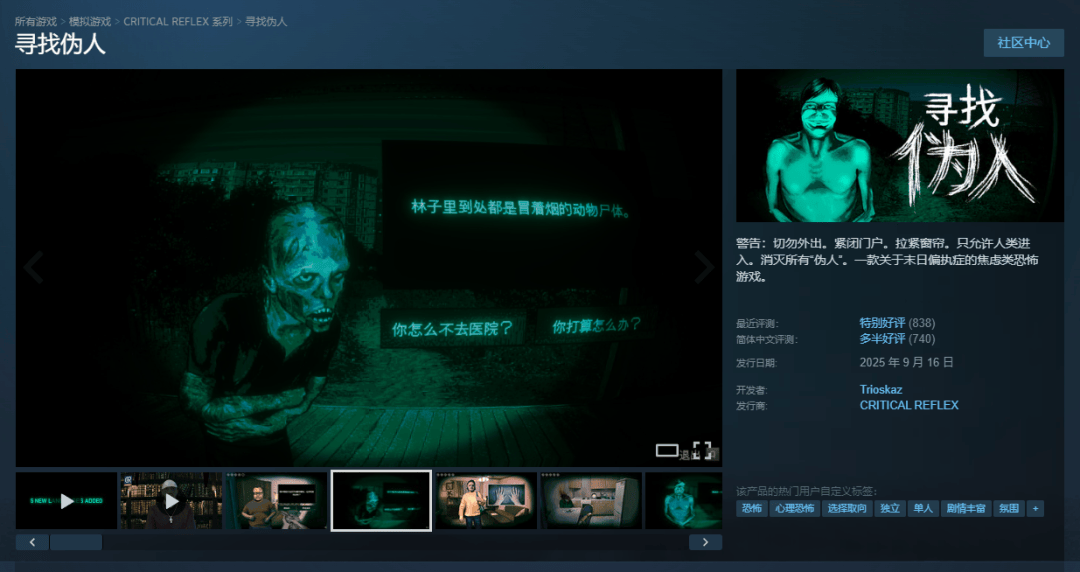
Task: Show previous screenshot with left arrow
Action: tap(33, 267)
